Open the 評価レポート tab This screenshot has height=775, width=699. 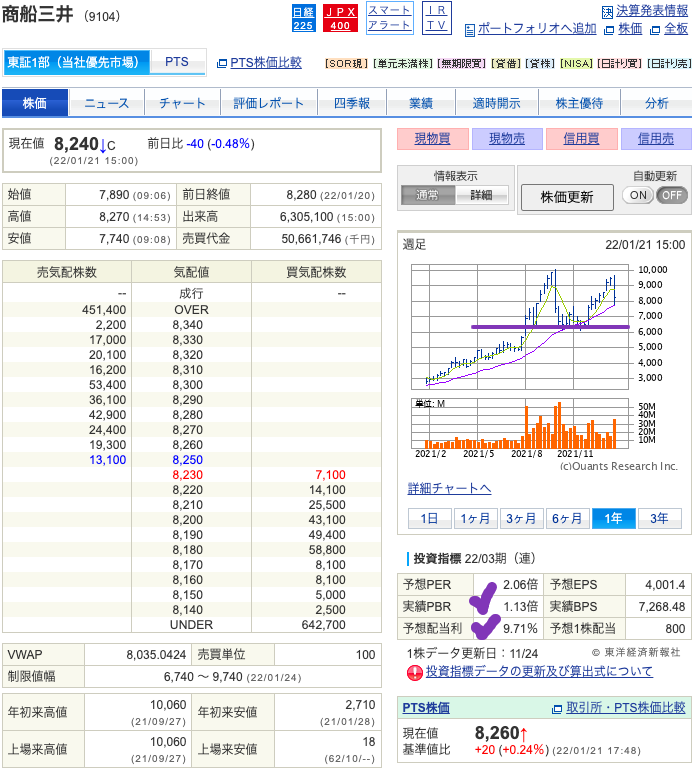pyautogui.click(x=268, y=103)
